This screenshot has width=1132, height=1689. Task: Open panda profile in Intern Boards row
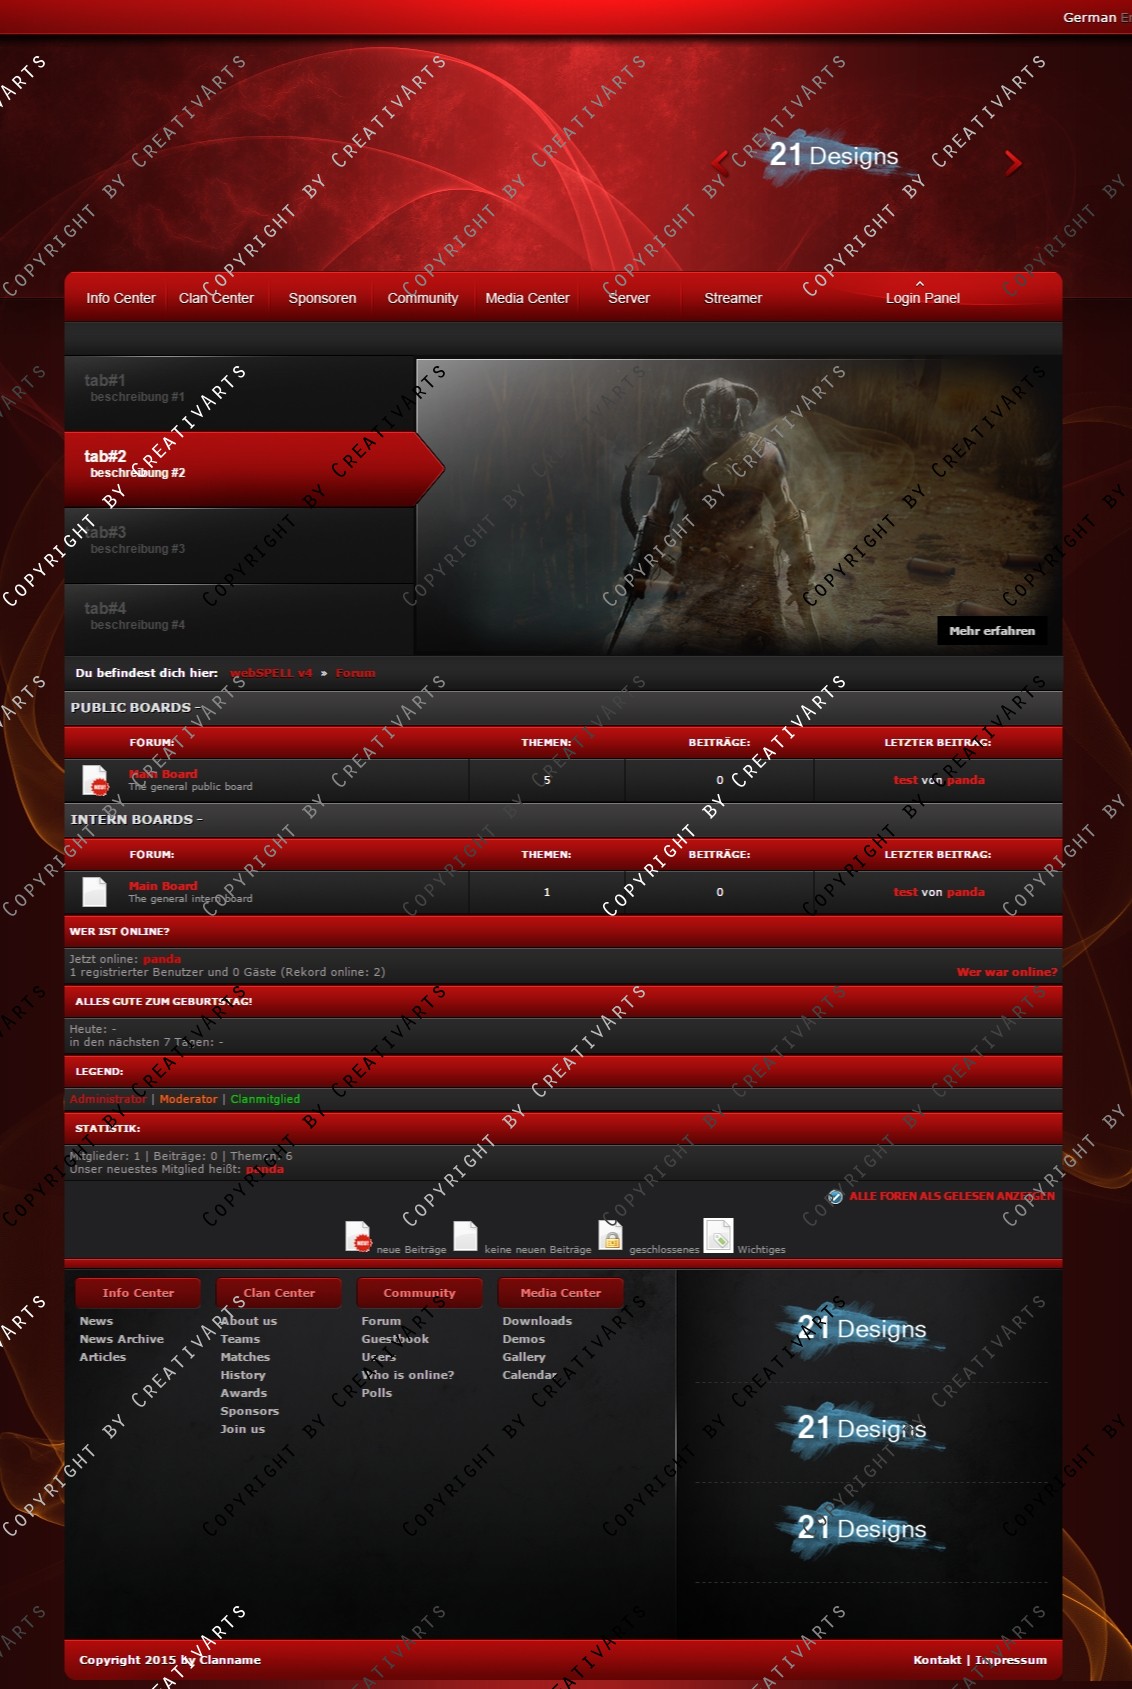coord(966,892)
